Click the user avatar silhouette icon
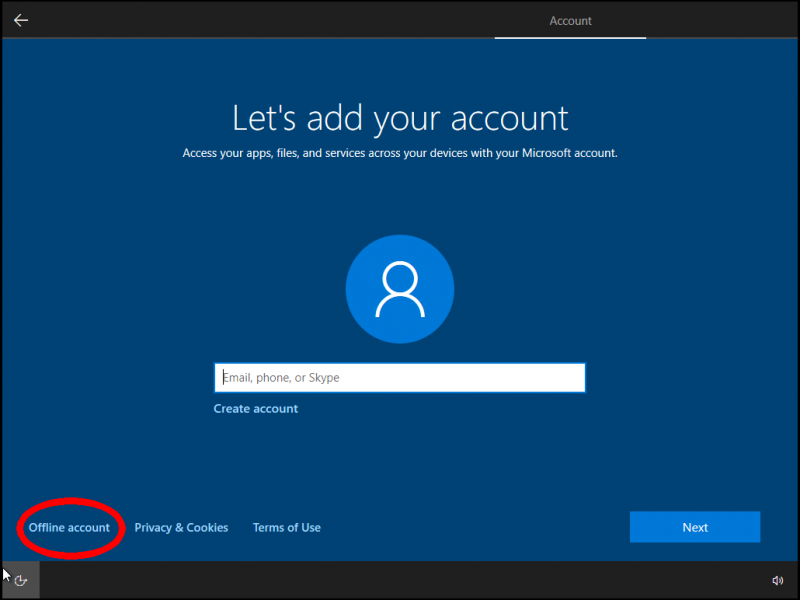 (400, 290)
